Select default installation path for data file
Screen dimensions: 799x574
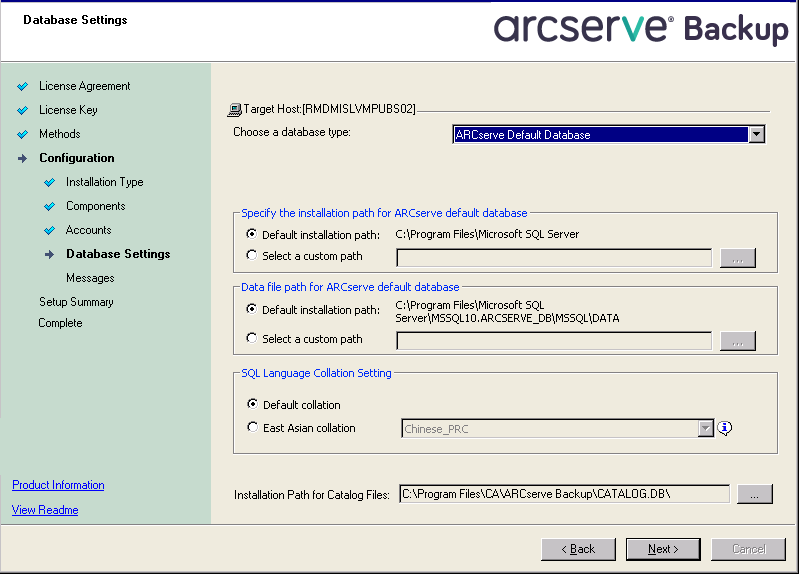[251, 309]
